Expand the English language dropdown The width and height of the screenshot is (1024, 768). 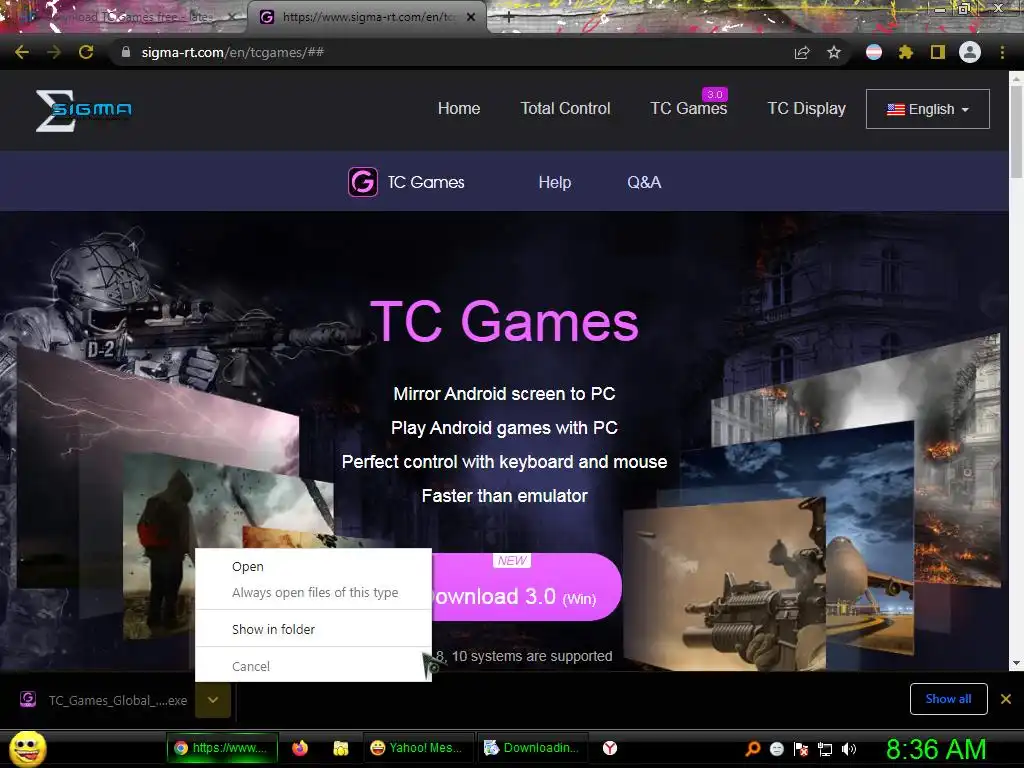coord(927,109)
